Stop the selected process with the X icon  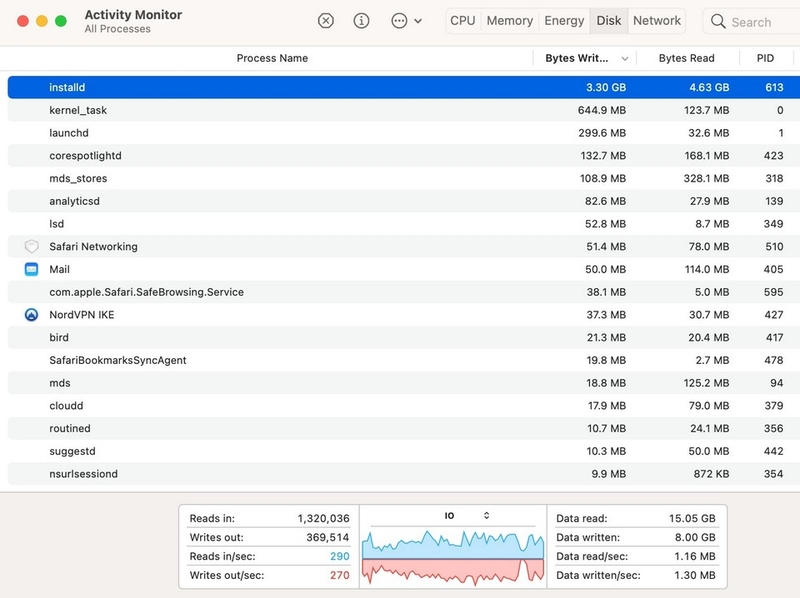(326, 21)
